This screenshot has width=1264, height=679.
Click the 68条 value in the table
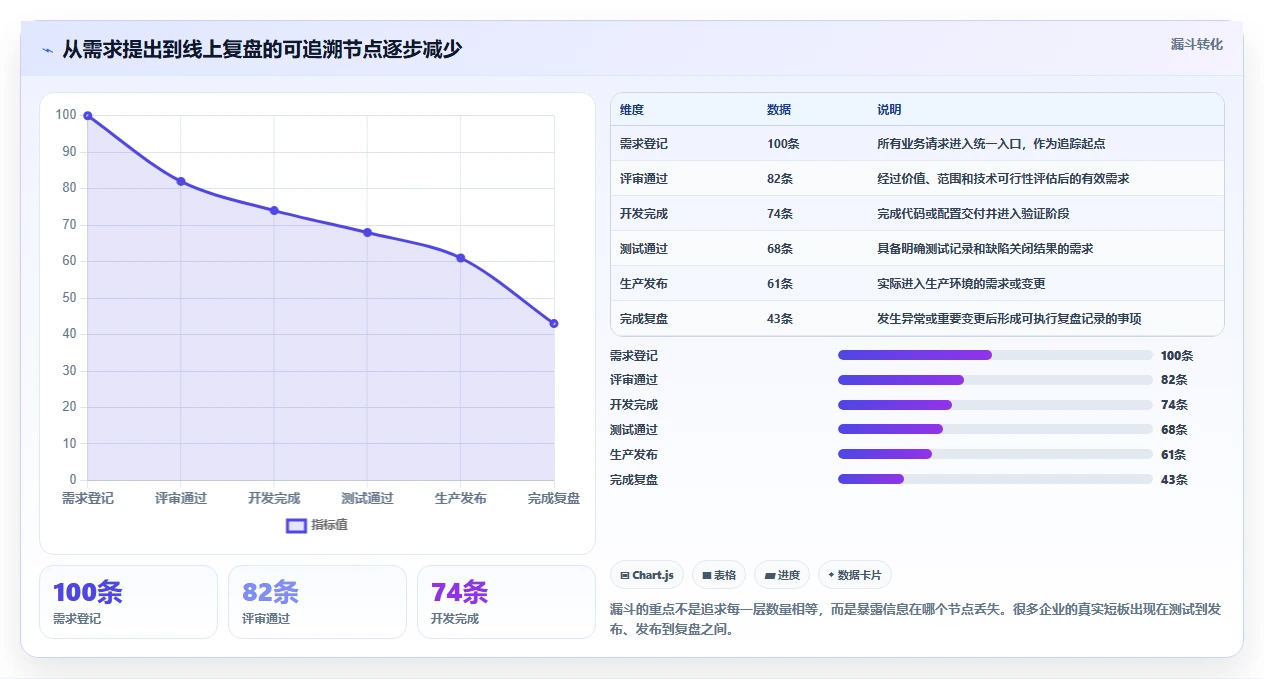click(x=780, y=249)
